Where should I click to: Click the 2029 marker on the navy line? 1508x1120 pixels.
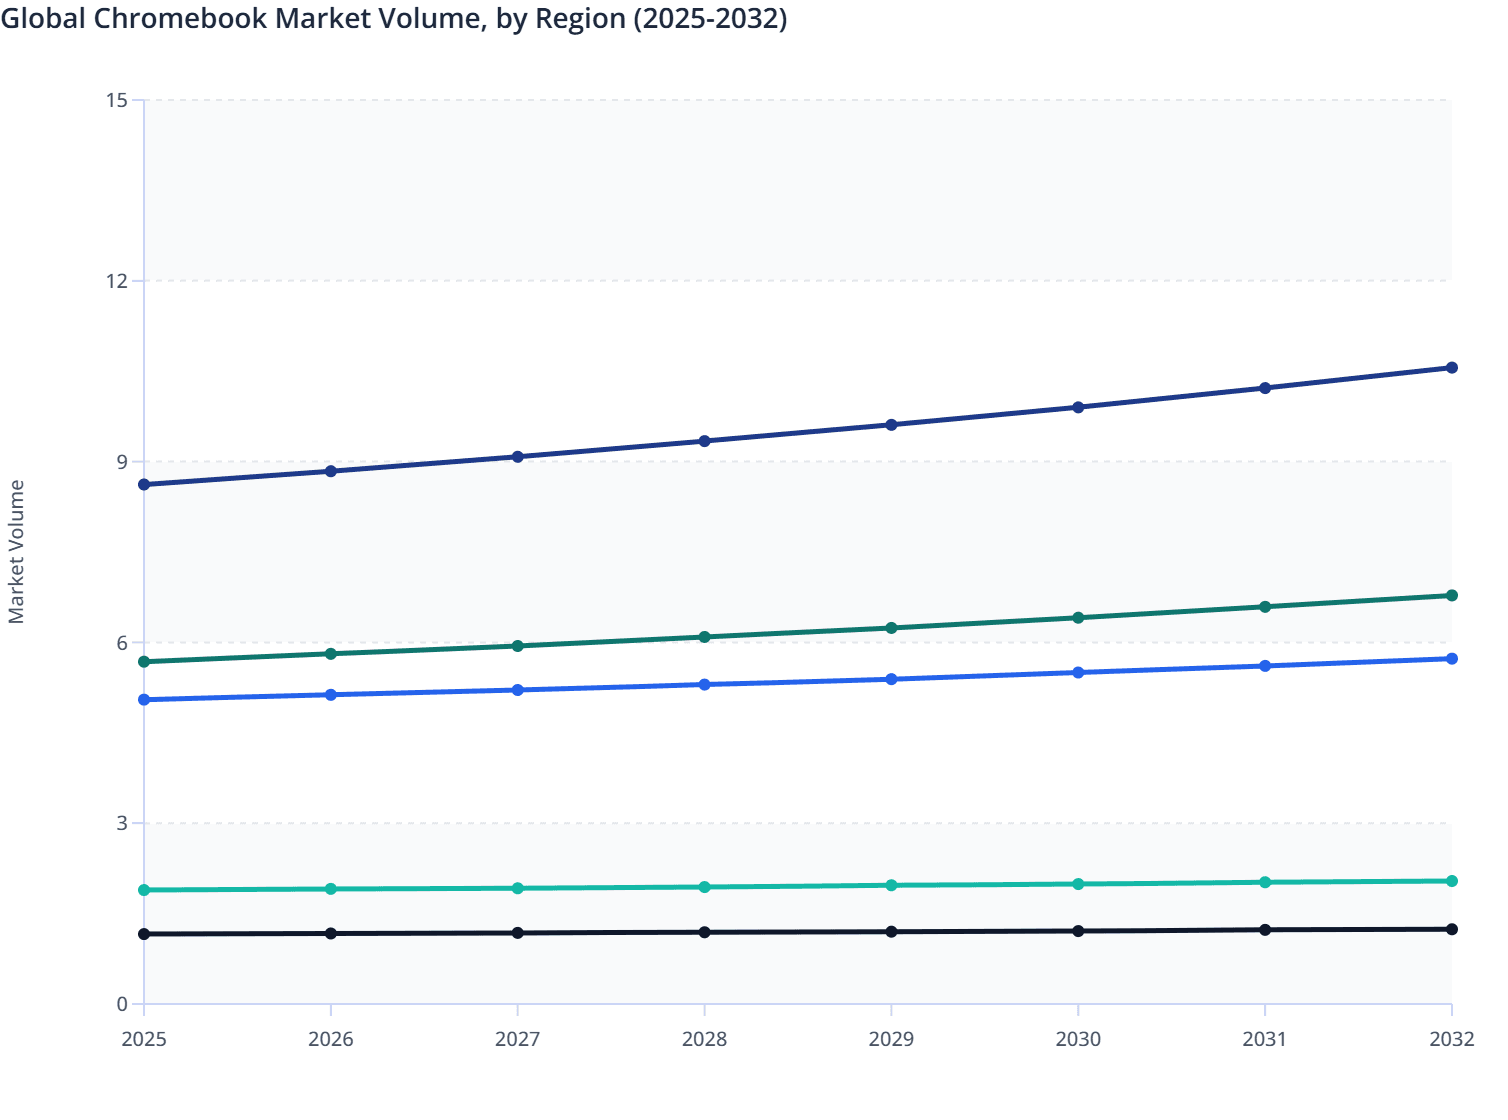click(x=892, y=424)
